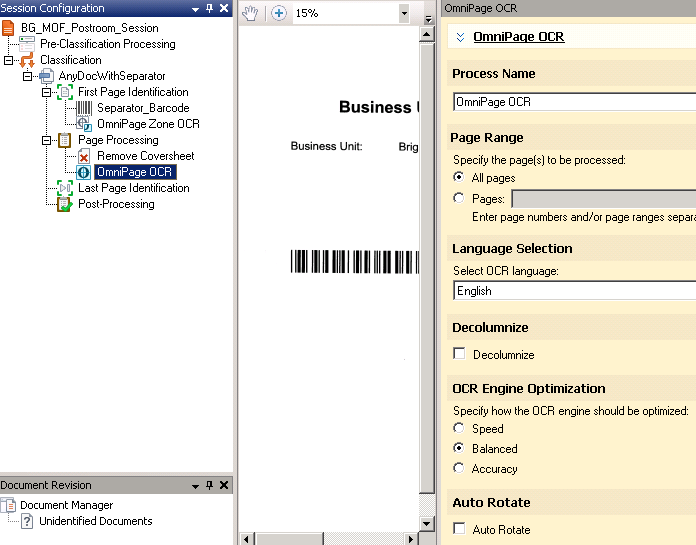Collapse the OmniPage OCR section chevron
The width and height of the screenshot is (696, 545).
[x=460, y=37]
